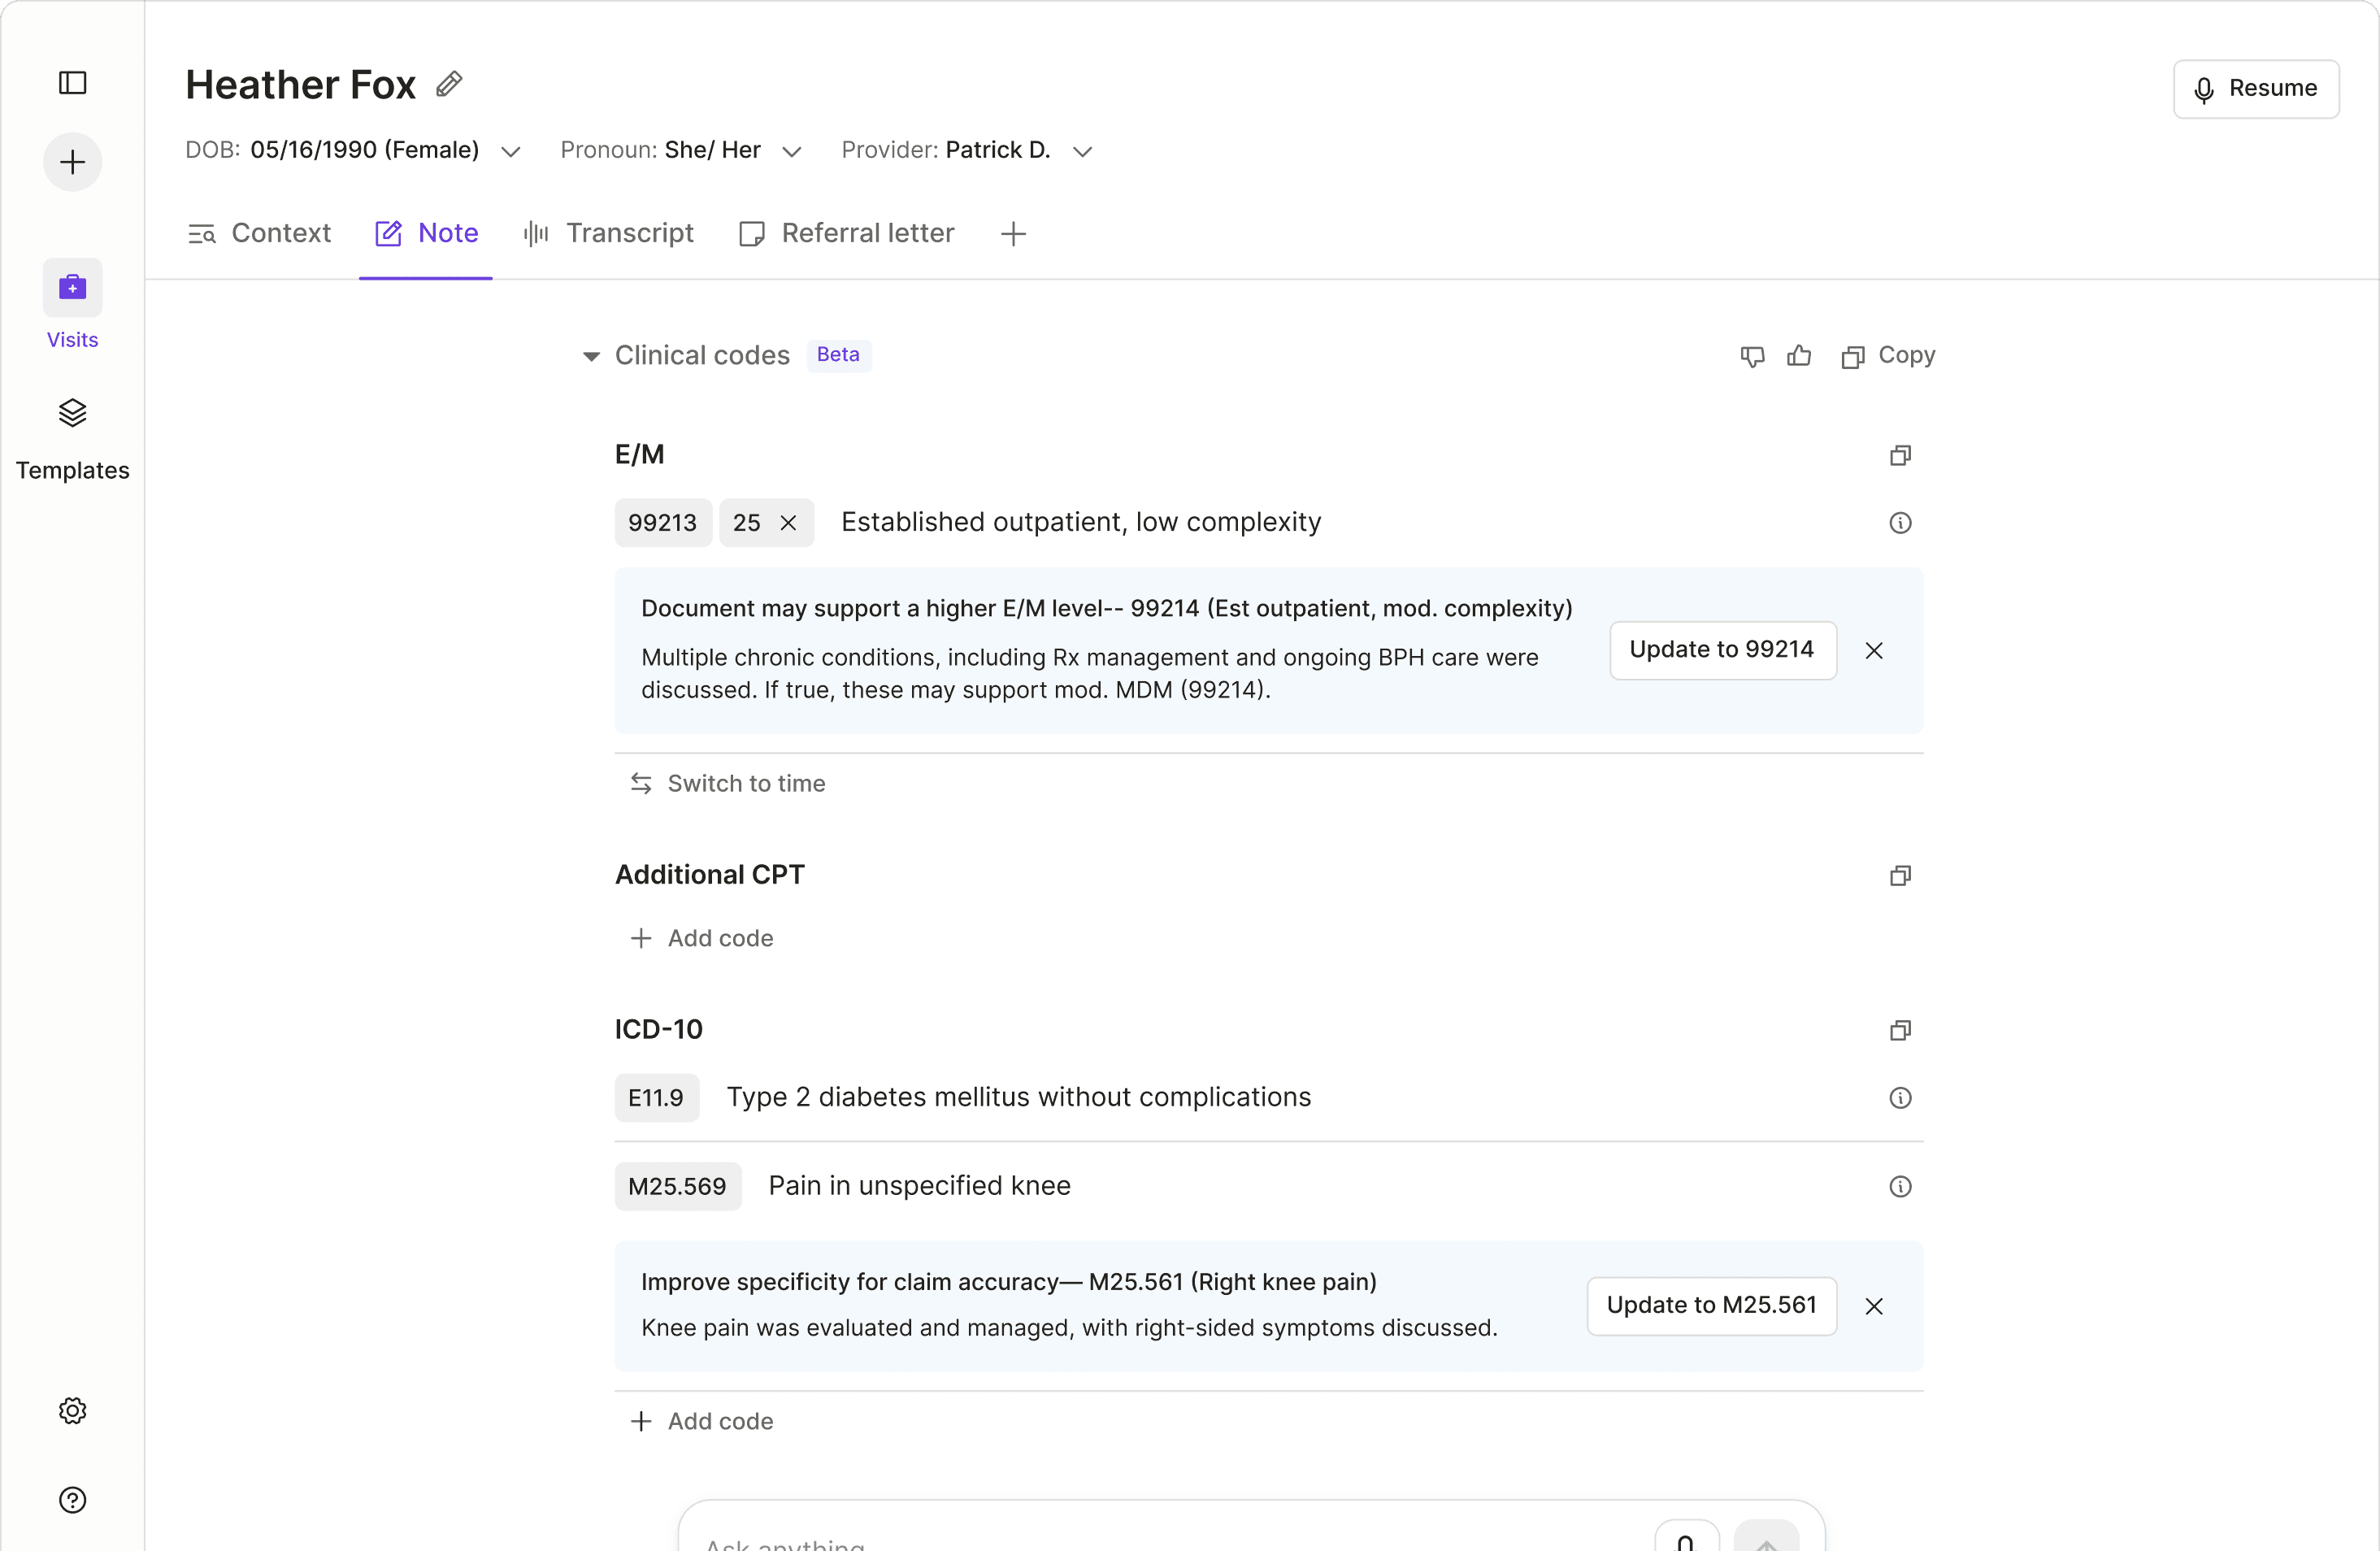Give thumbs down feedback on clinical codes
Viewport: 2380px width, 1551px height.
tap(1752, 356)
